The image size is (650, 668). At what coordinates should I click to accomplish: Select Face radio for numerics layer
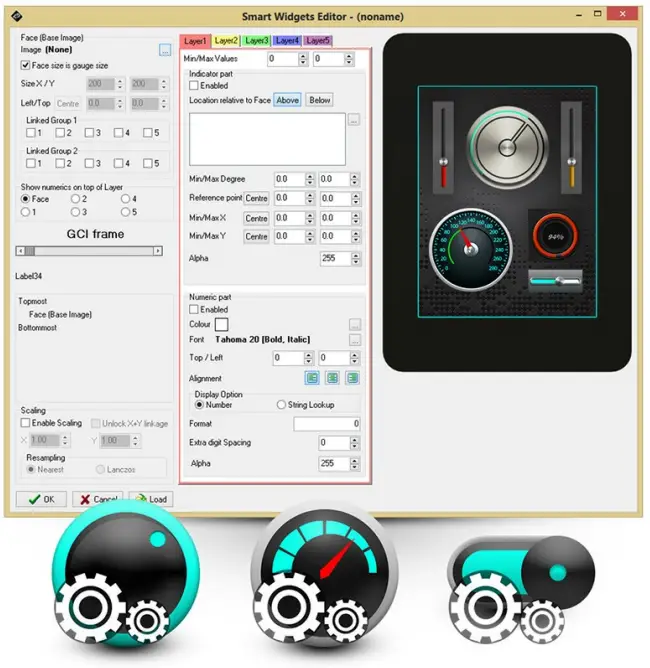[25, 199]
